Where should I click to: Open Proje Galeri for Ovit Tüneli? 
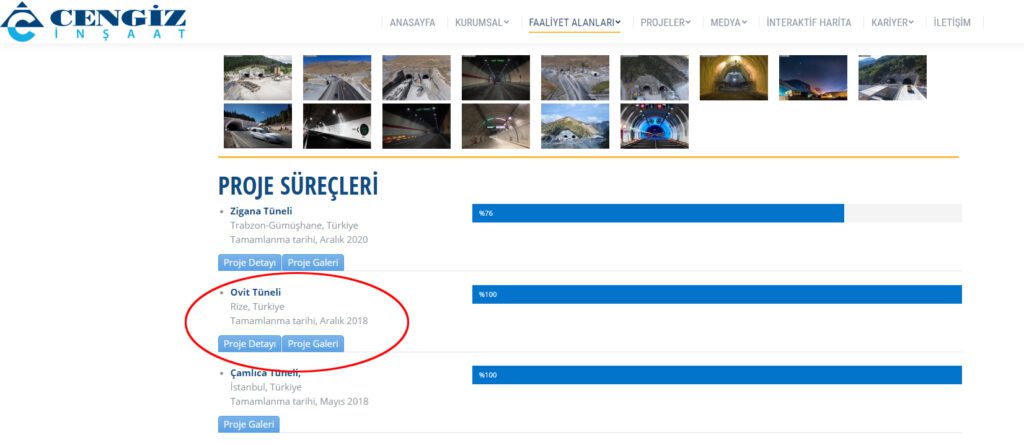[x=313, y=344]
